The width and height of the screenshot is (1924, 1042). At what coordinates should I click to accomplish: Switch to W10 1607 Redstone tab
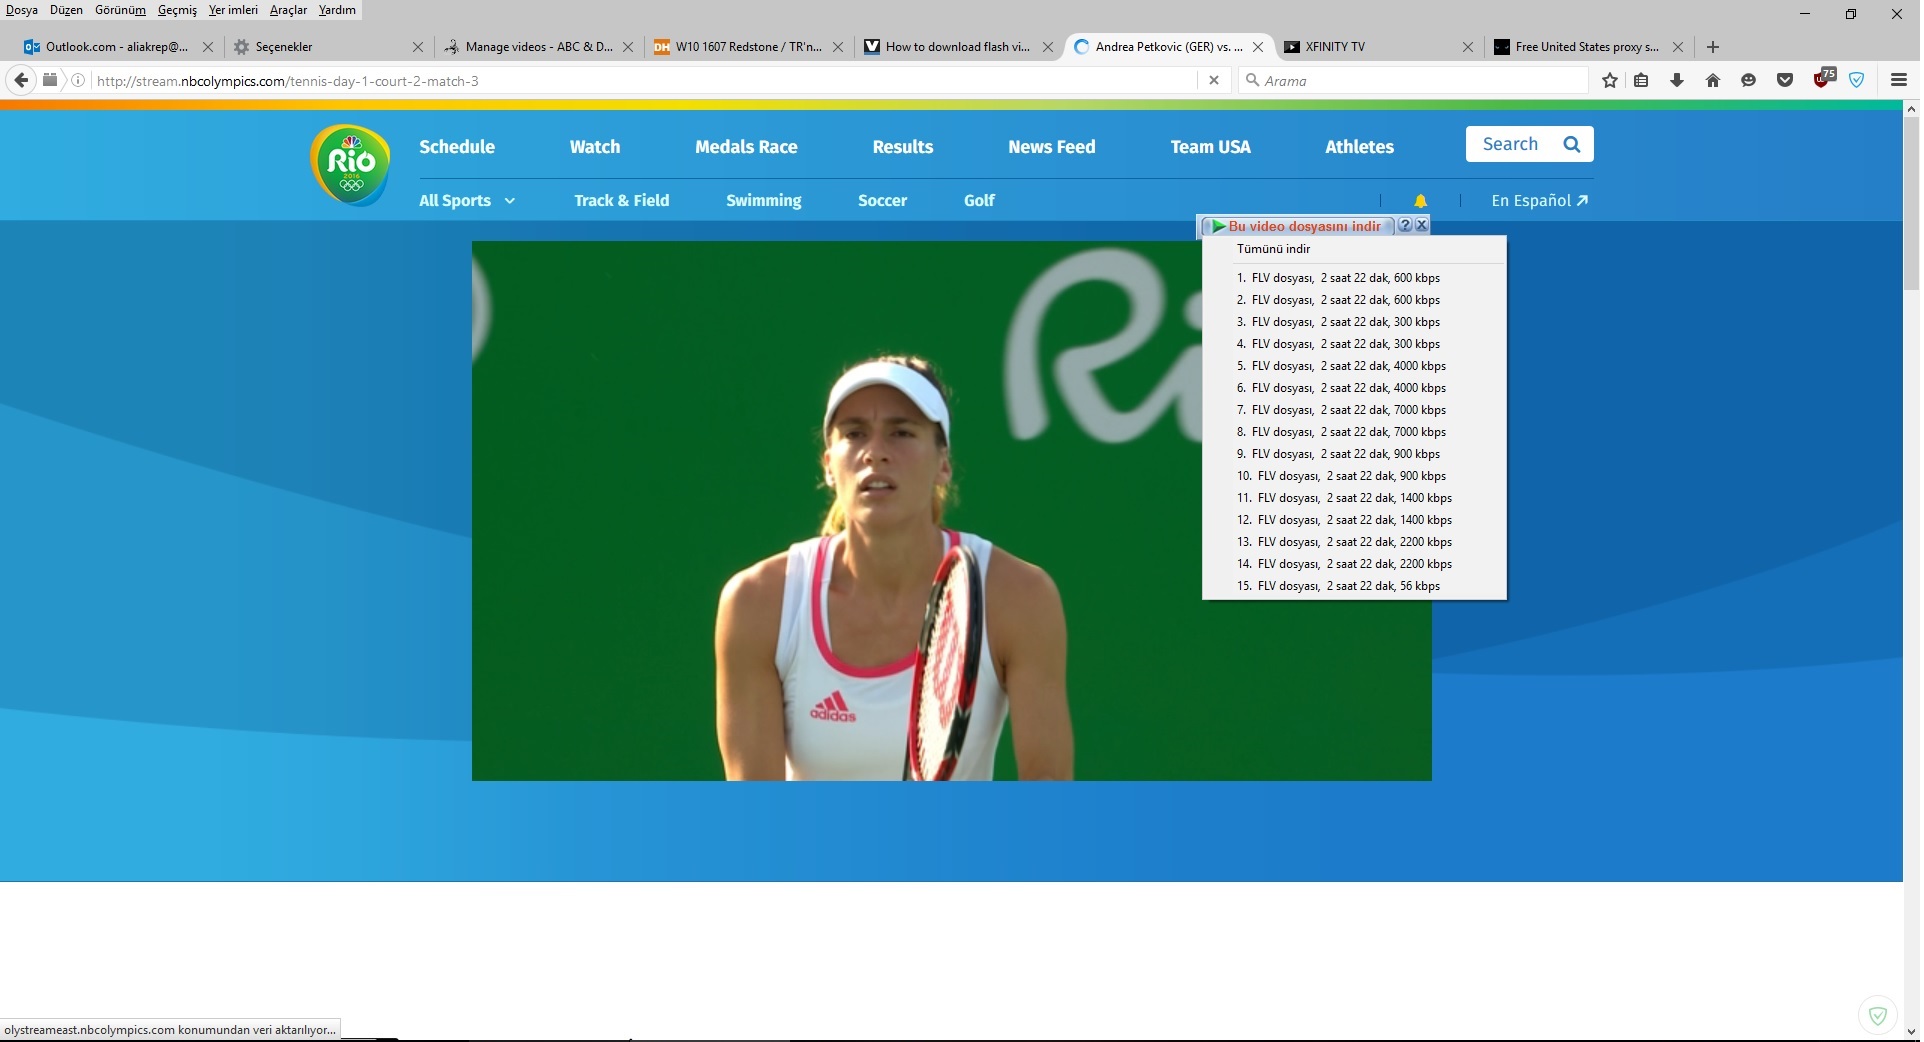click(x=746, y=46)
